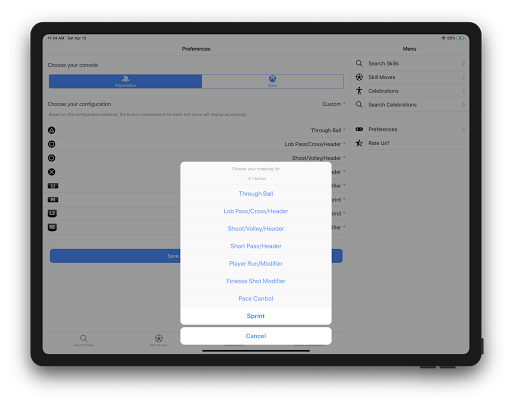Expand Search Skills chevron in menu
This screenshot has width=512, height=406.
[463, 63]
